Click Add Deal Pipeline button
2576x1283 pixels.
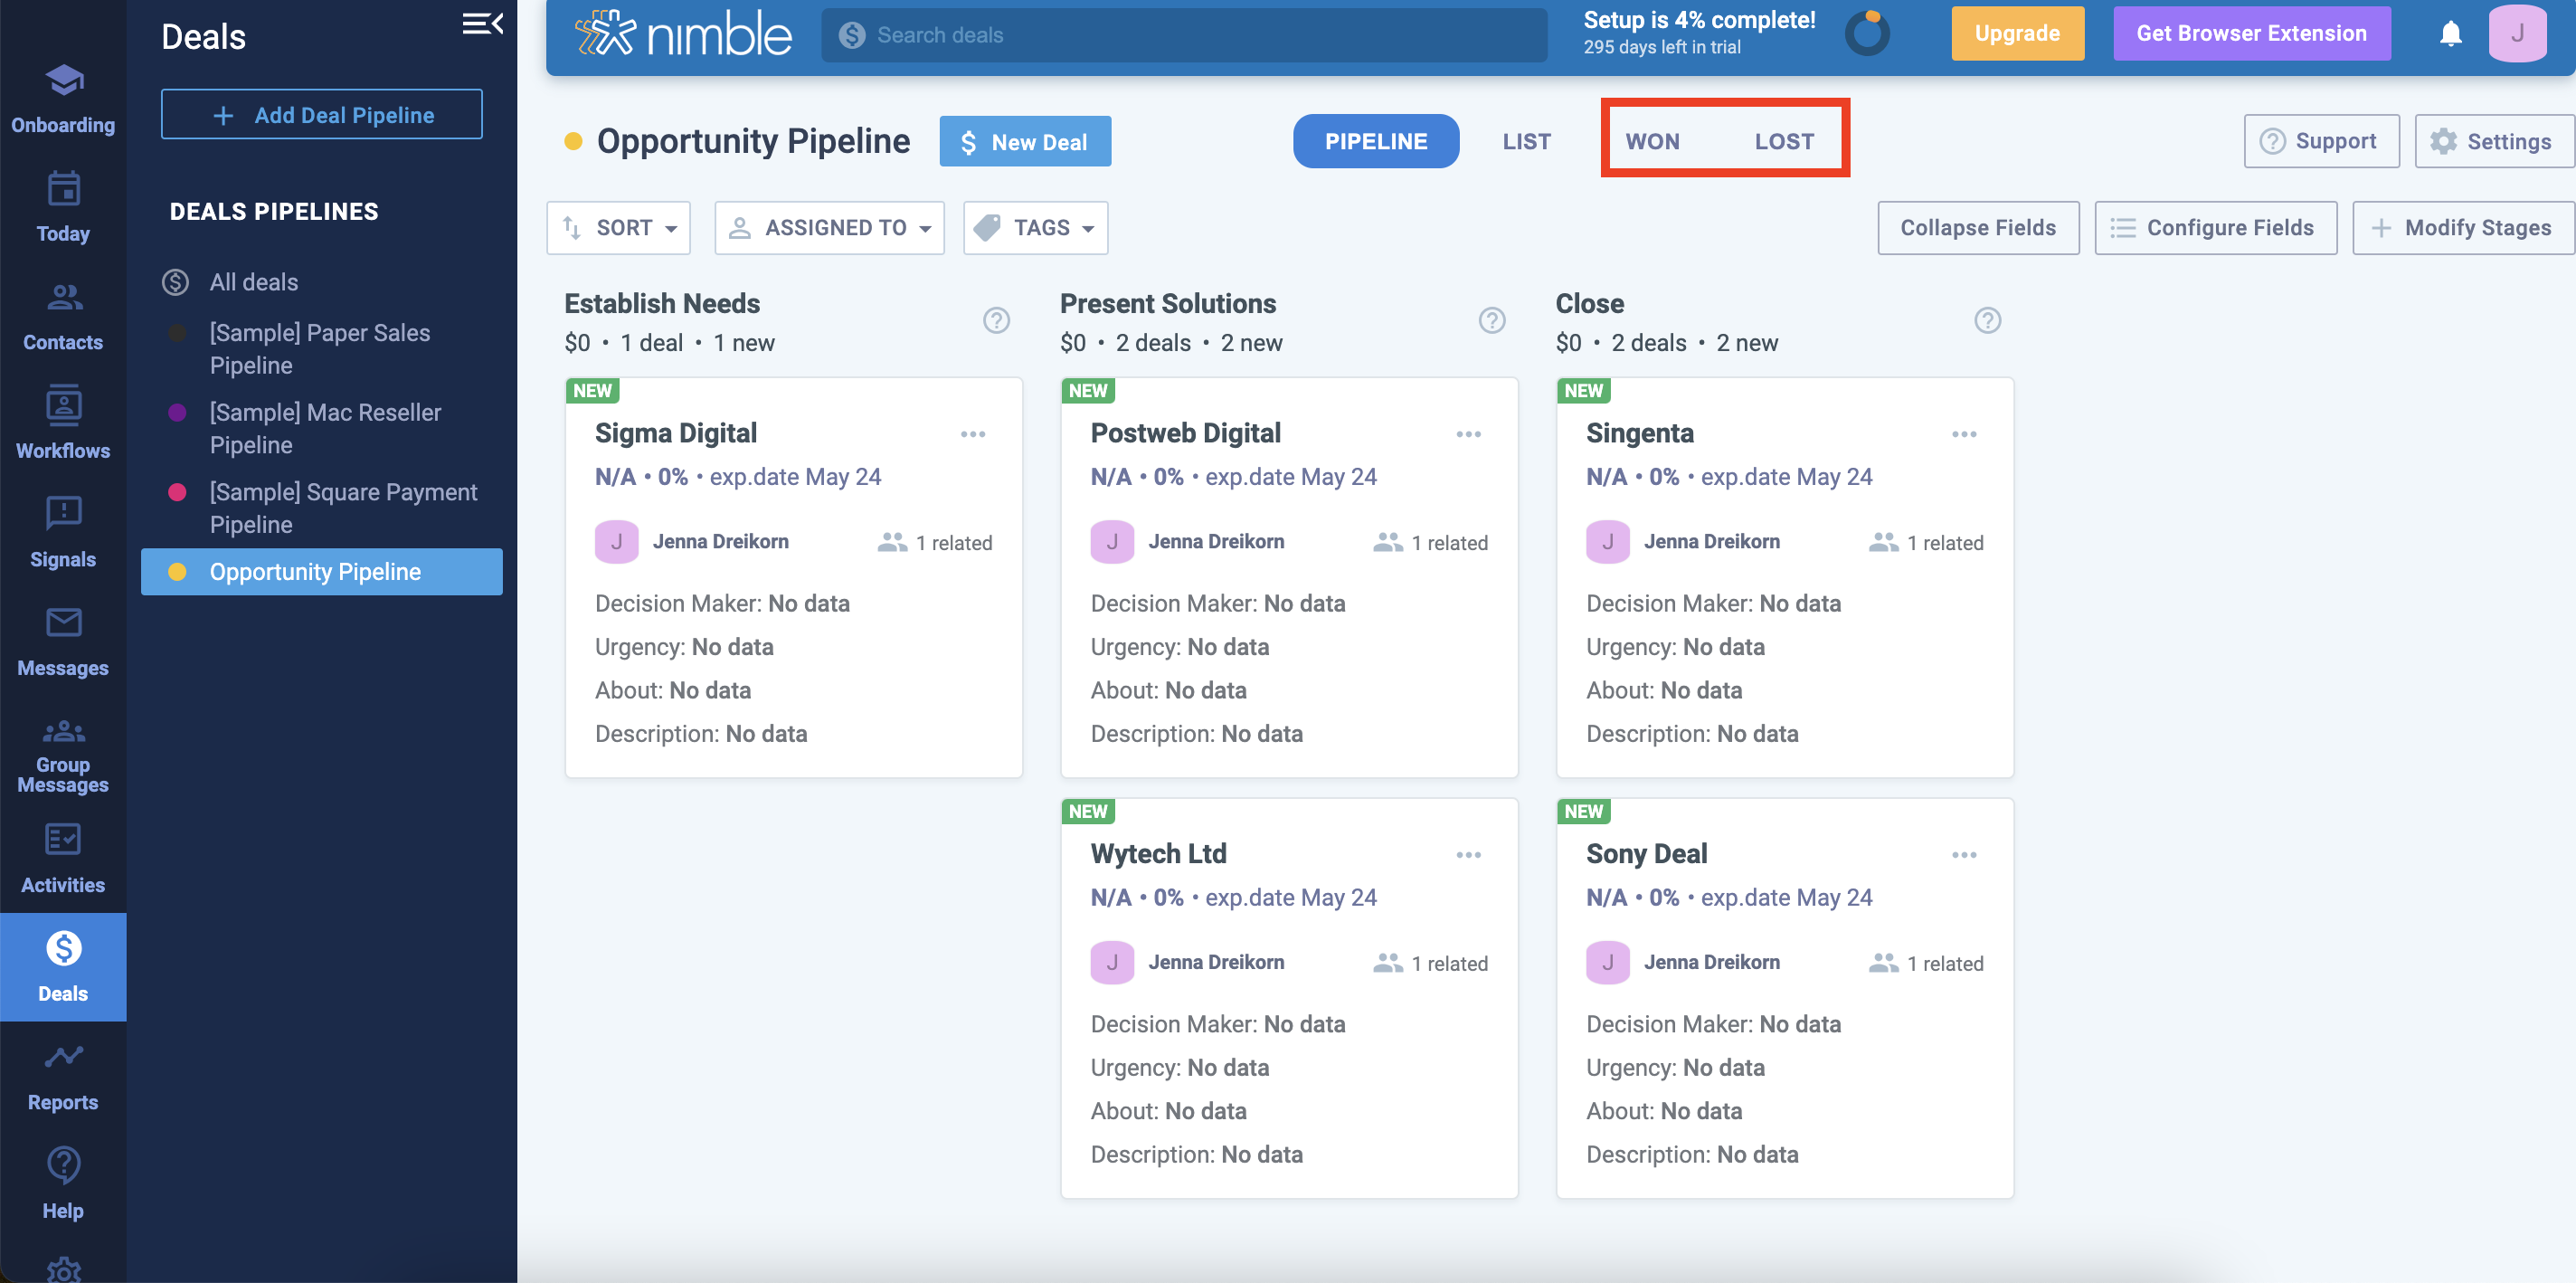point(322,115)
